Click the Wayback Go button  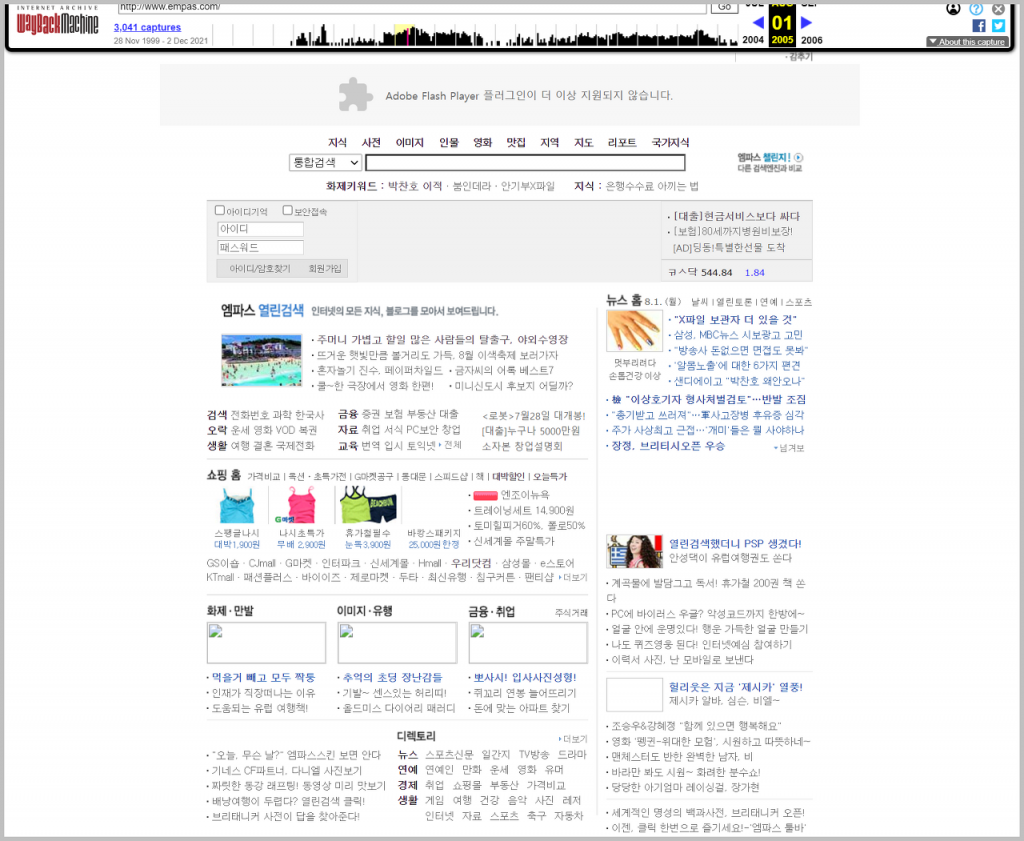(x=724, y=7)
